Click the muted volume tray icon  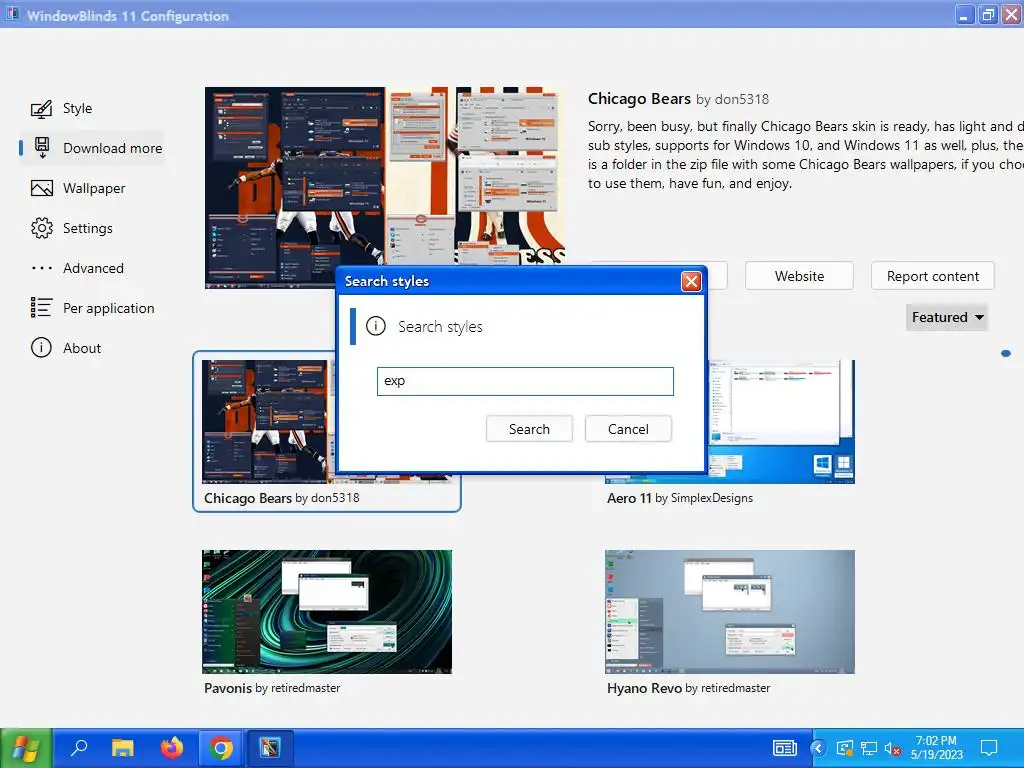click(x=892, y=748)
